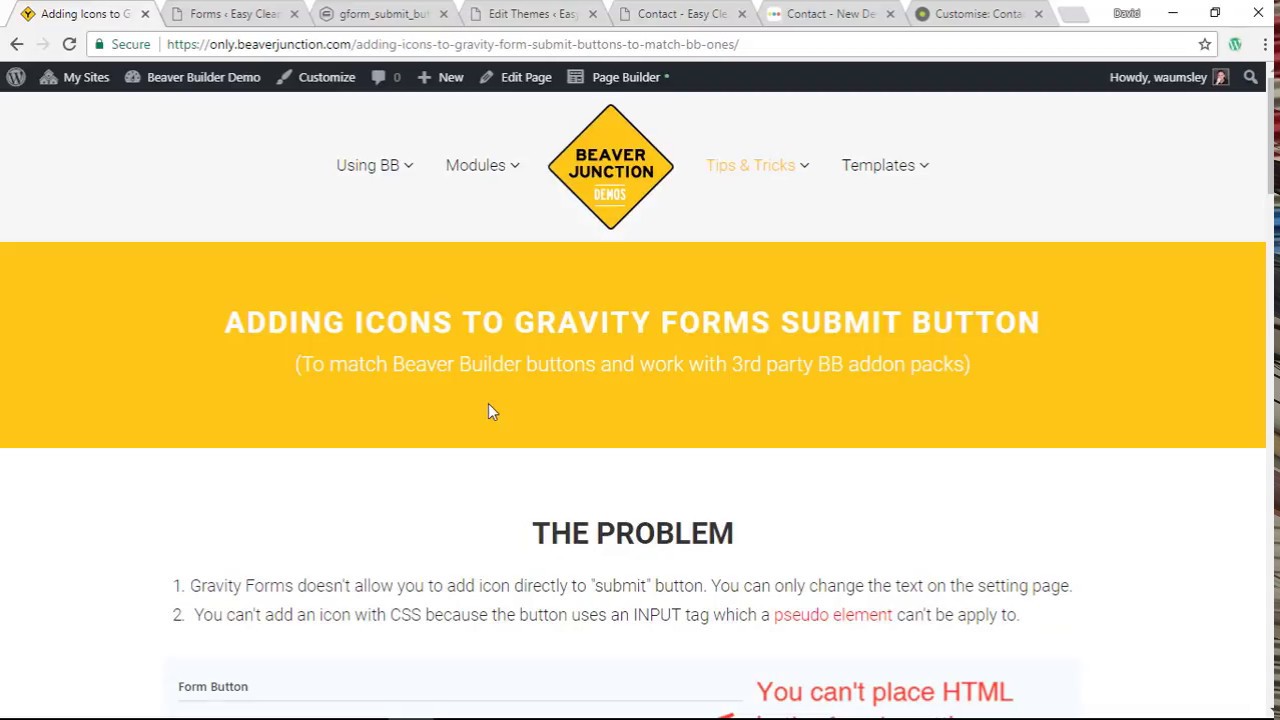Click the David profile button in title bar
Screen dimensions: 1280x720
(1127, 13)
